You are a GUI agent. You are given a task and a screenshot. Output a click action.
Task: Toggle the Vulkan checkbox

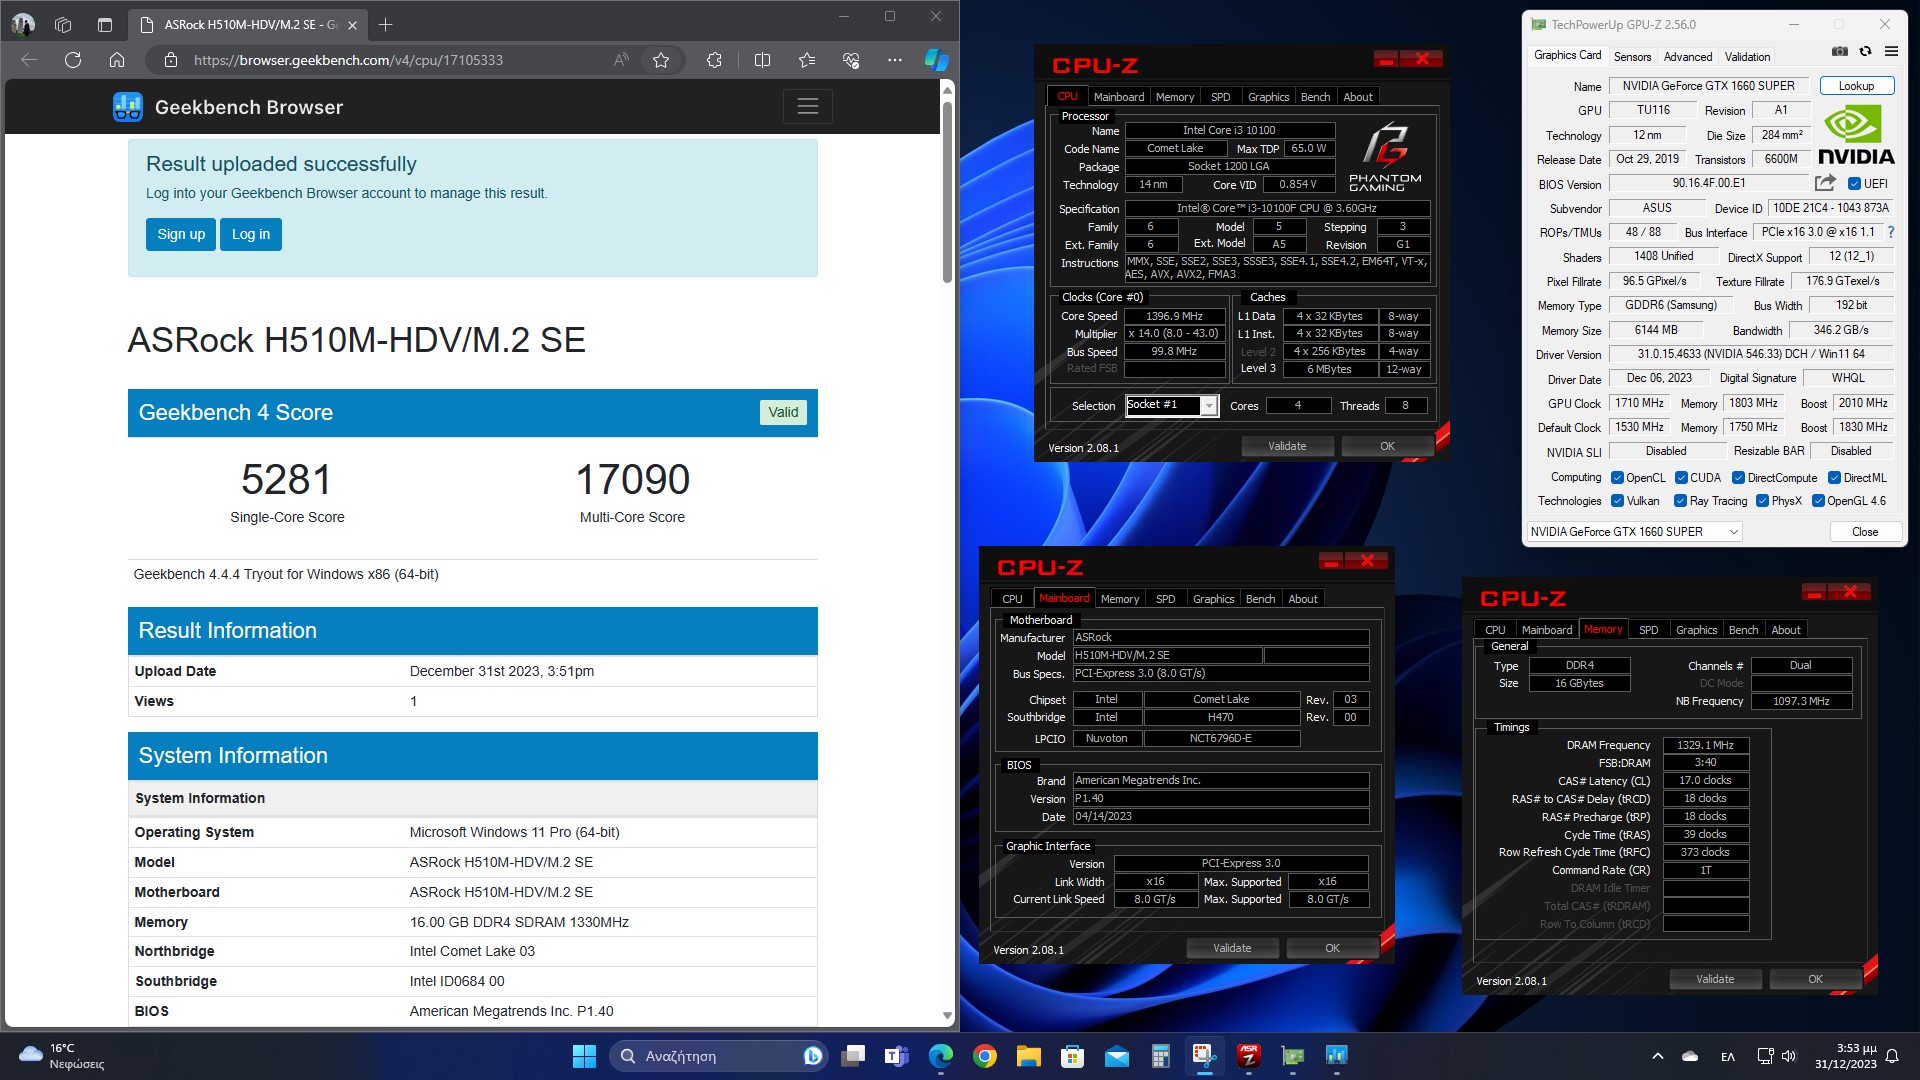pyautogui.click(x=1617, y=501)
